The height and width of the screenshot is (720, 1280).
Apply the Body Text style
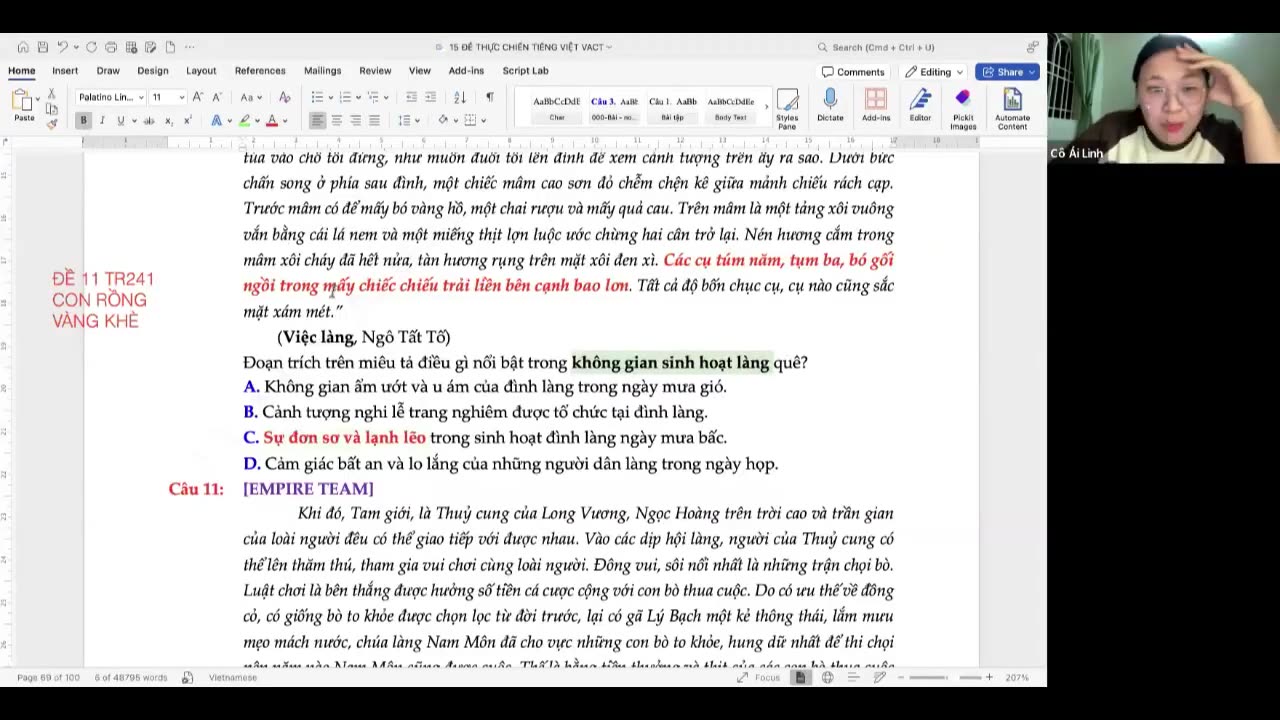(731, 108)
